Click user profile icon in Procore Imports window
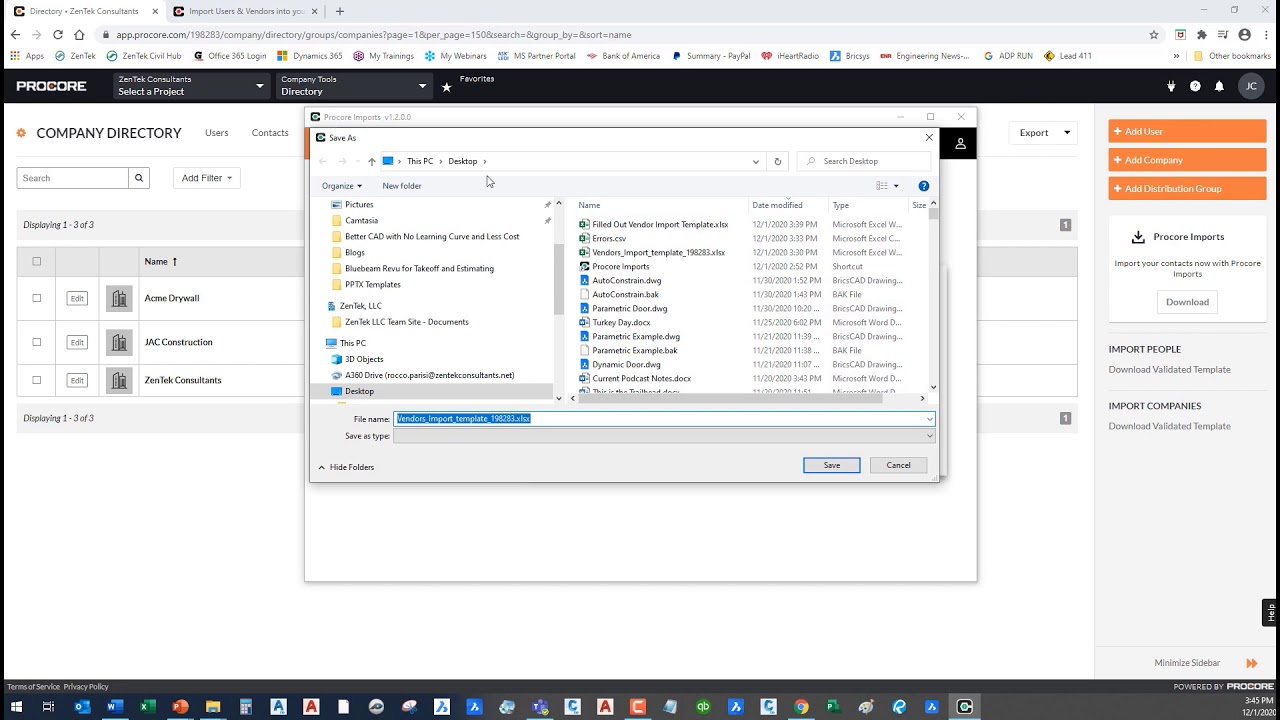Screen dimensions: 1280x720 click(x=960, y=144)
